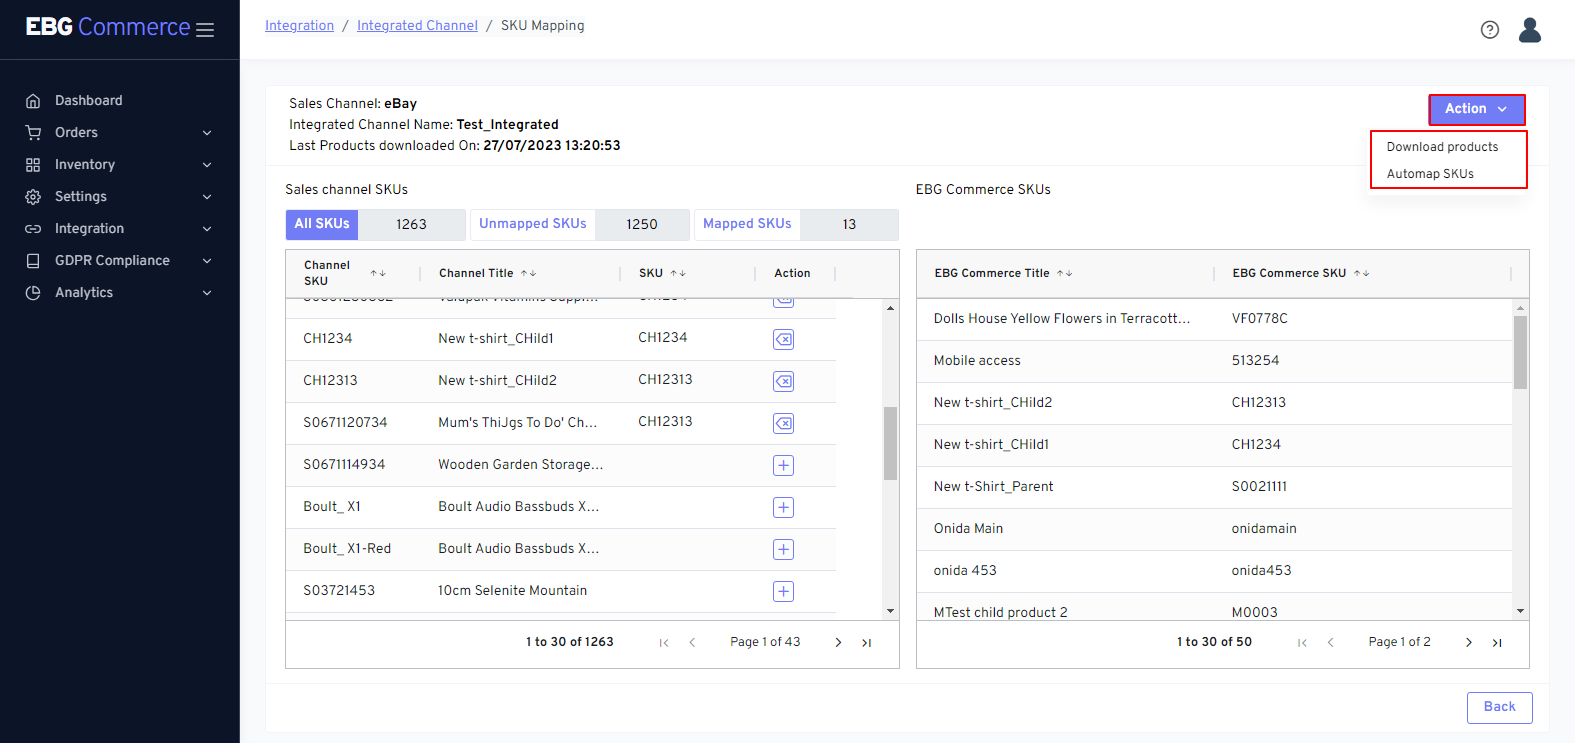Open the Action dropdown button
Screen dimensions: 1575x743
[x=1476, y=109]
